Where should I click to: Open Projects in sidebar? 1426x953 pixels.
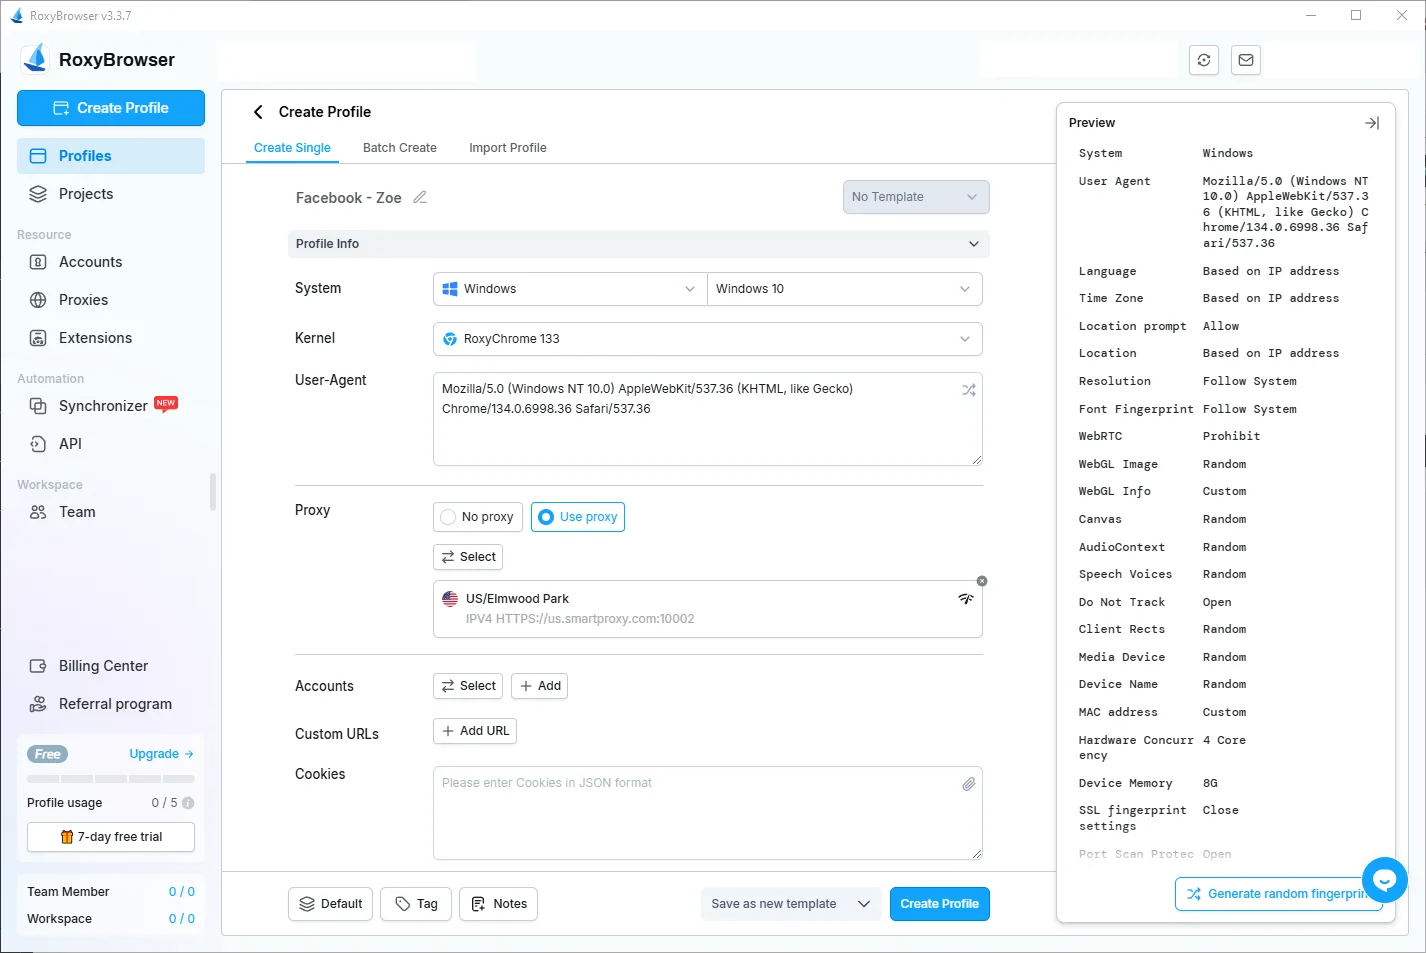pos(111,194)
